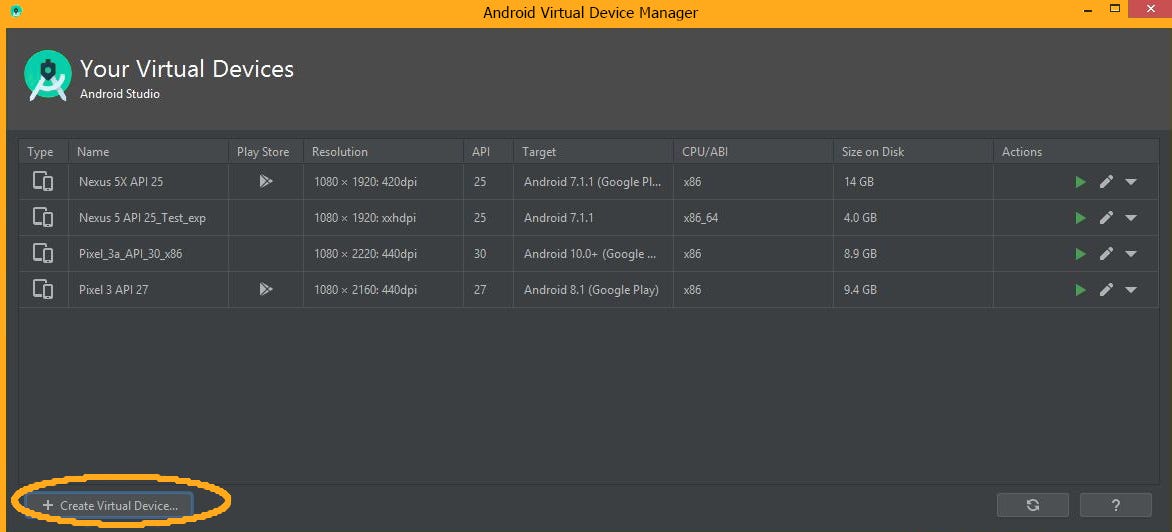Select the Pixel_3a_API_30_x86 name cell
Viewport: 1172px width, 532px height.
pos(148,253)
